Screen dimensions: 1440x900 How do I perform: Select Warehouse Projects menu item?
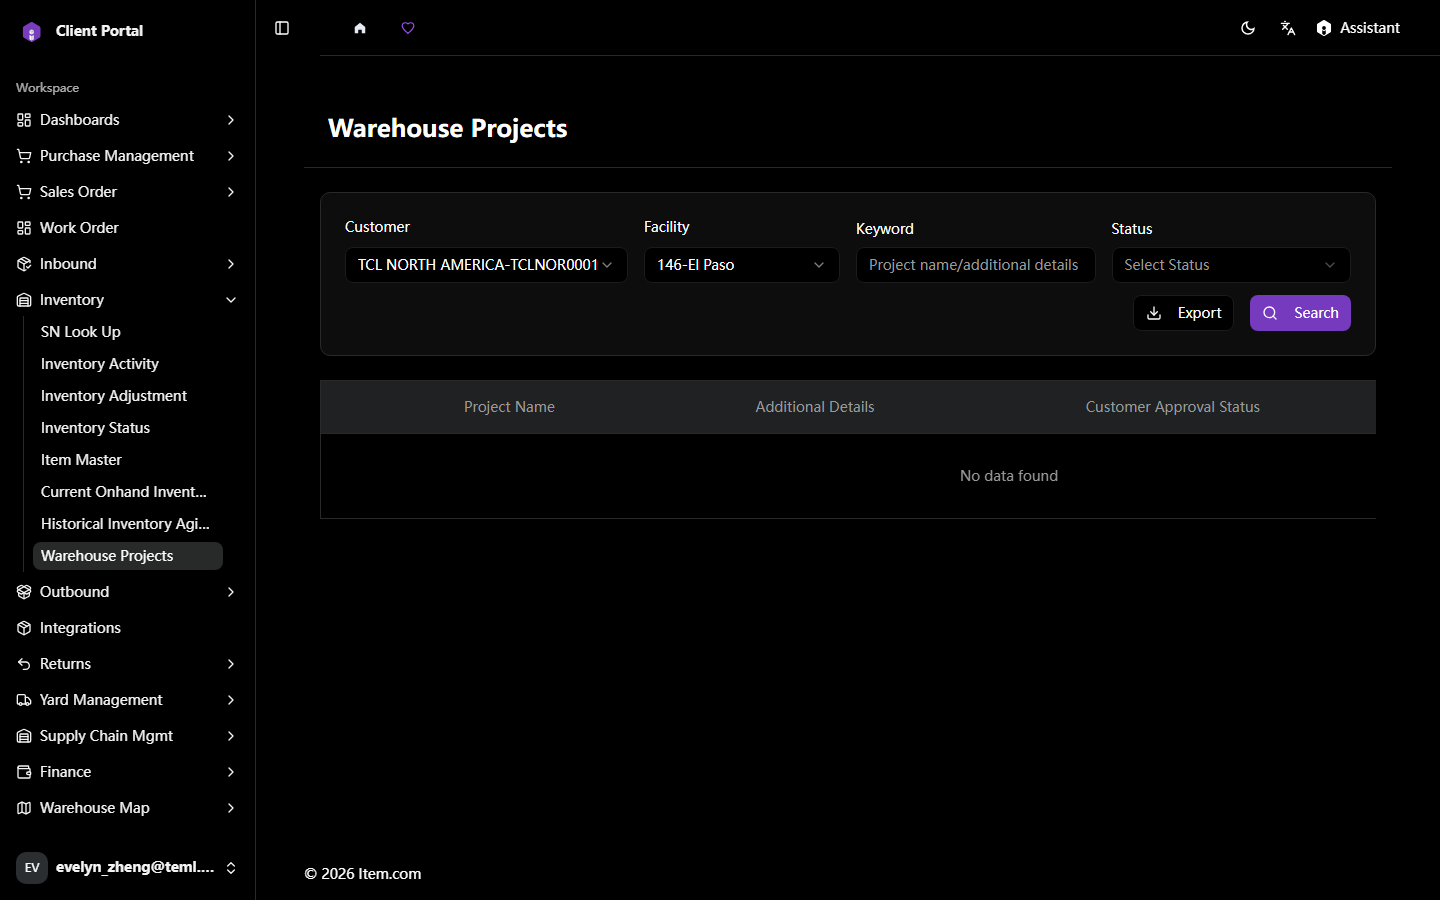click(x=128, y=556)
